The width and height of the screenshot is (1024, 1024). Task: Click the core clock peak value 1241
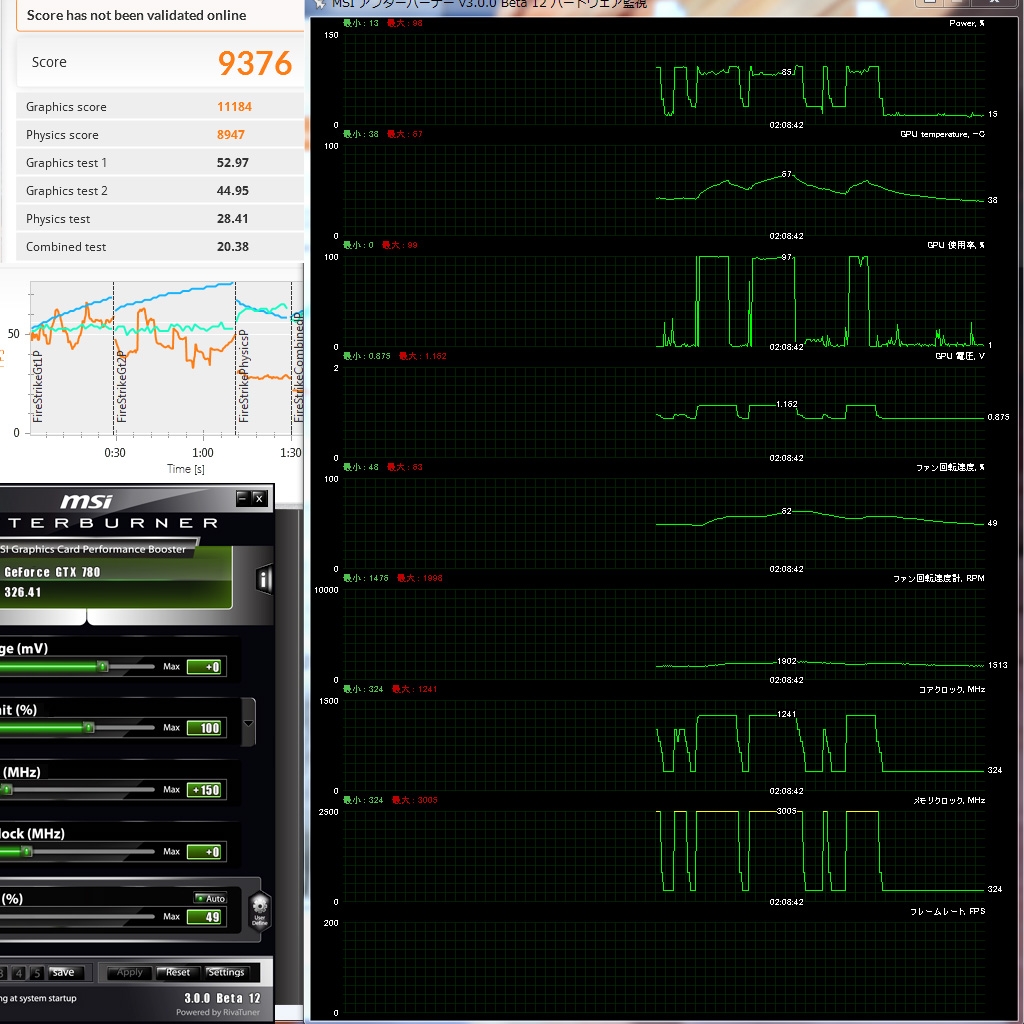pyautogui.click(x=786, y=714)
